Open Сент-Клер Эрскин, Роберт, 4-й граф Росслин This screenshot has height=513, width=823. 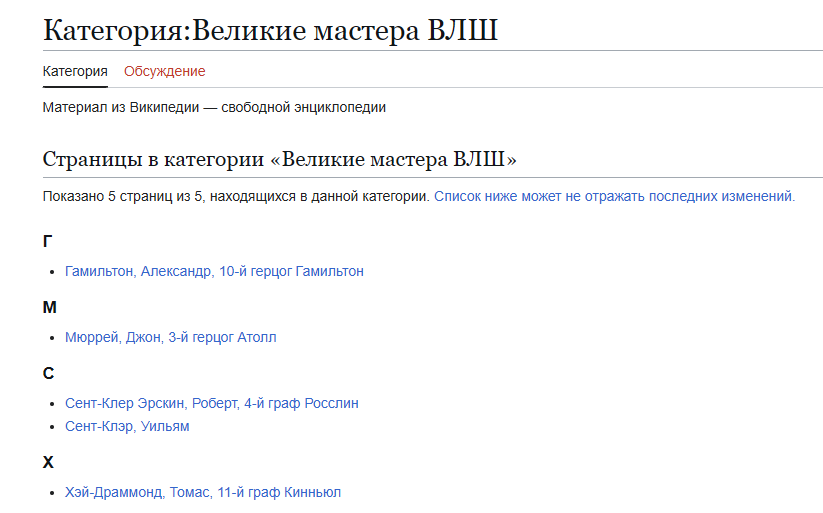pos(211,403)
